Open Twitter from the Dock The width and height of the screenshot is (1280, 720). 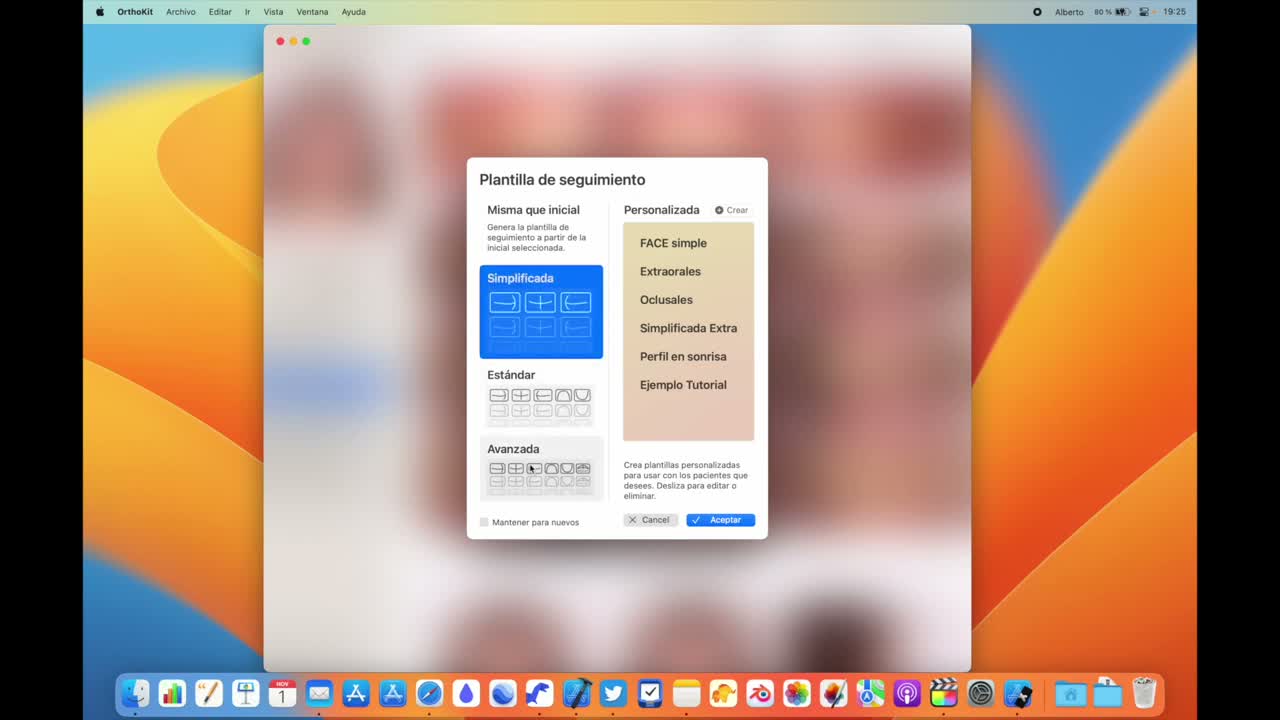click(613, 693)
